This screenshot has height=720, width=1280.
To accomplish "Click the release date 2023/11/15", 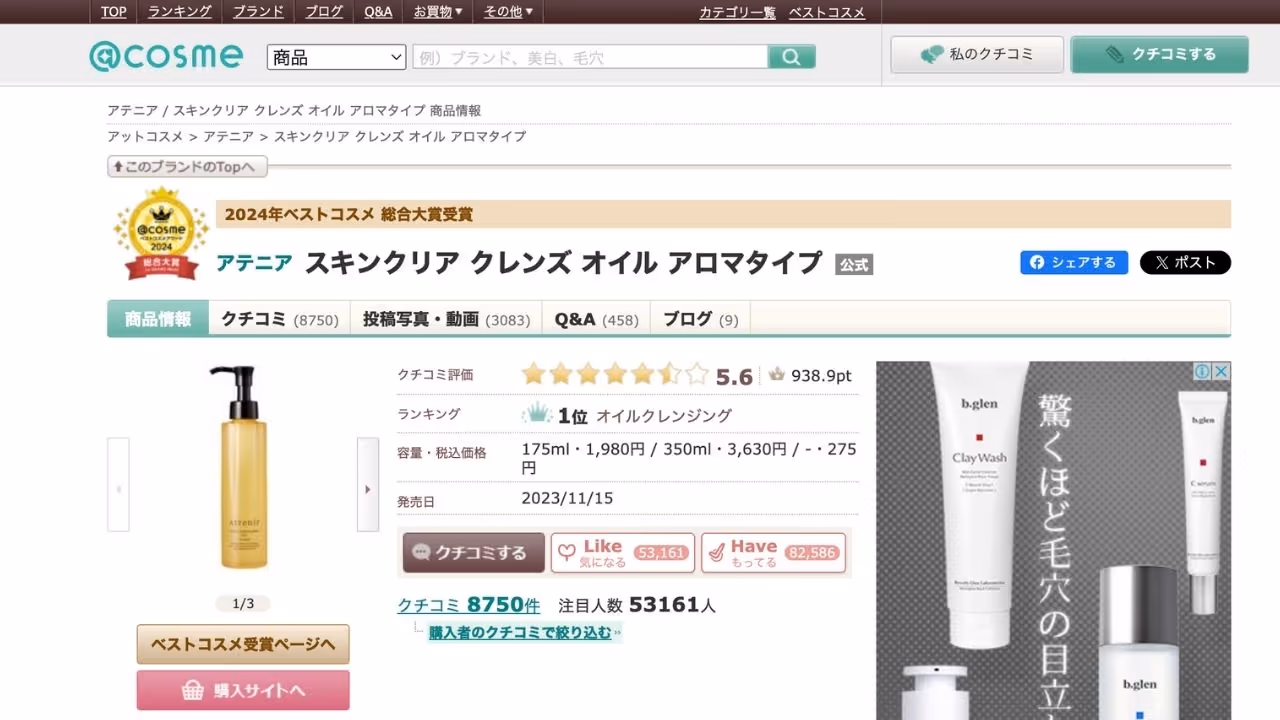I will click(567, 498).
